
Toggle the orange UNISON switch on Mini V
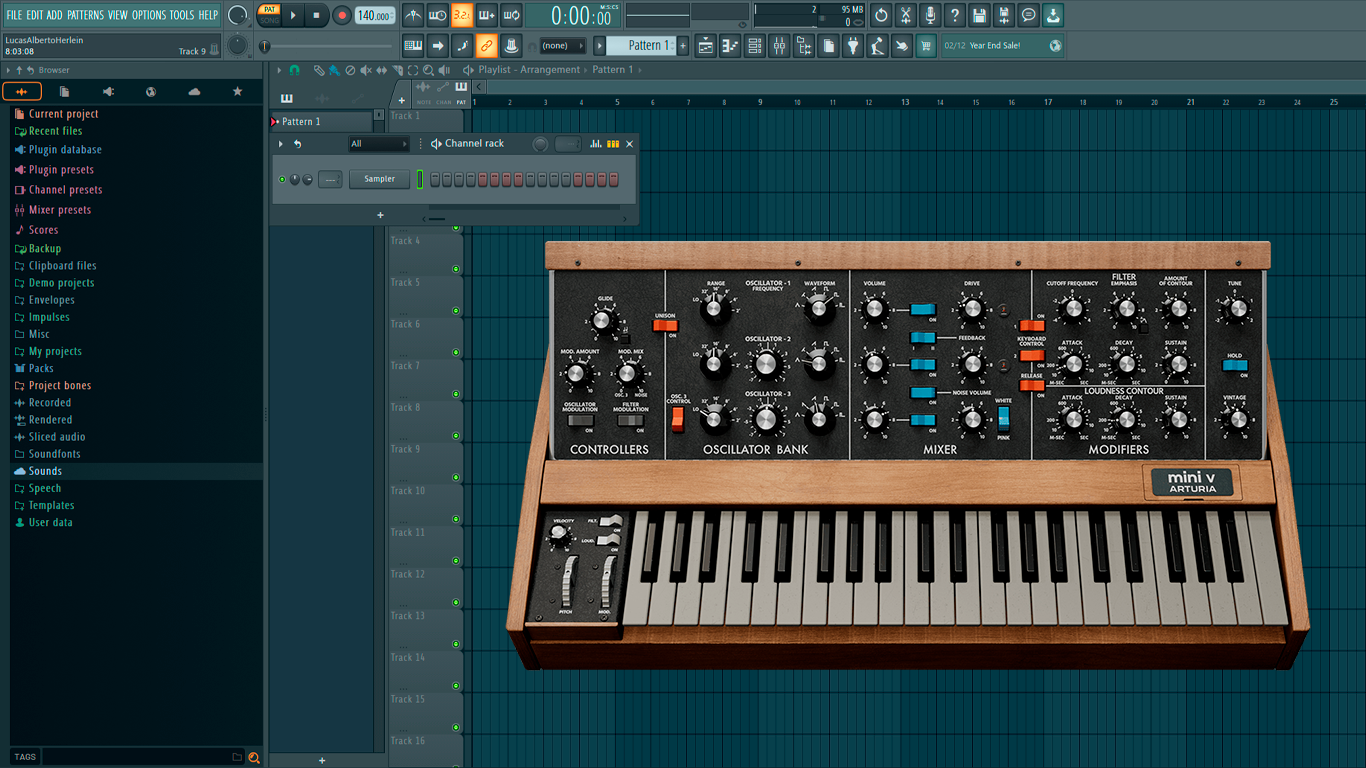[665, 325]
